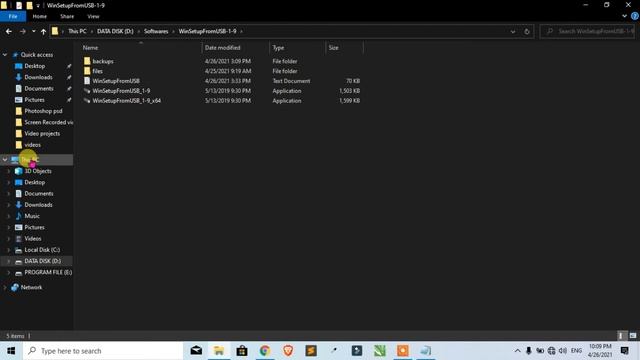Open the Mail app from the taskbar
Viewport: 640px width, 360px height.
[x=196, y=351]
